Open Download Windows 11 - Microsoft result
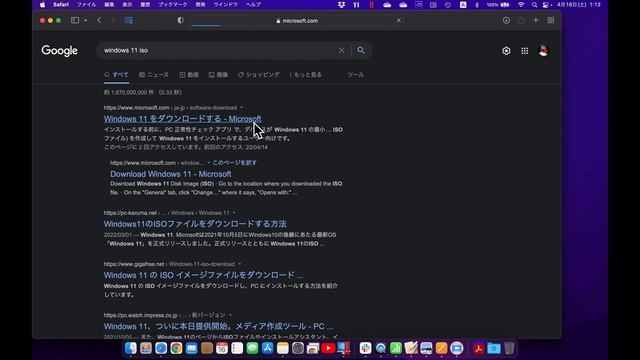 point(171,174)
